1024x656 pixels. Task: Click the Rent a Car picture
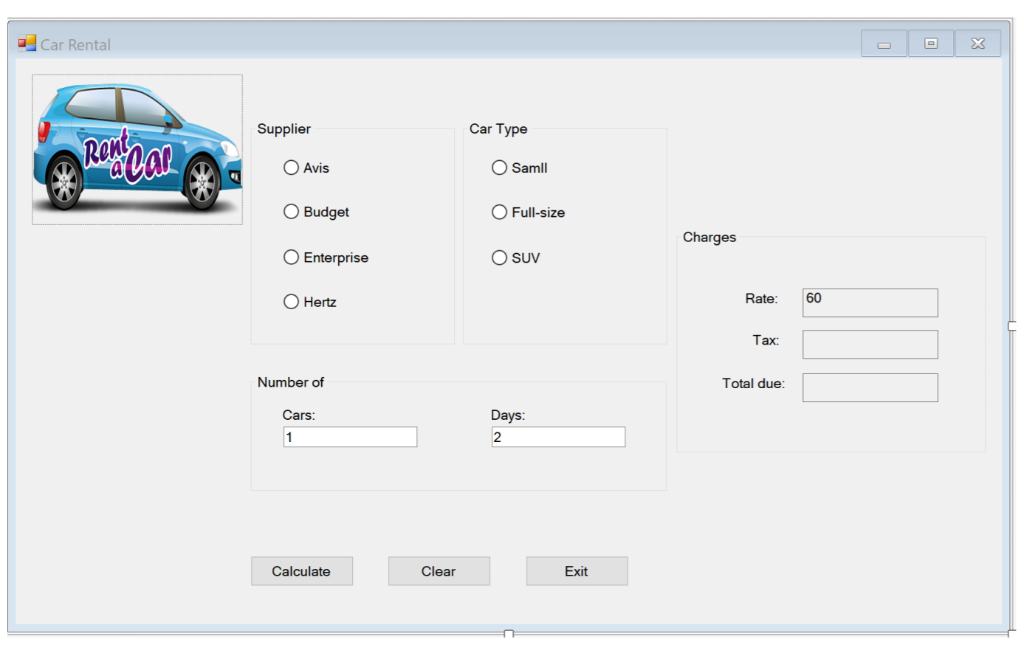pos(137,150)
